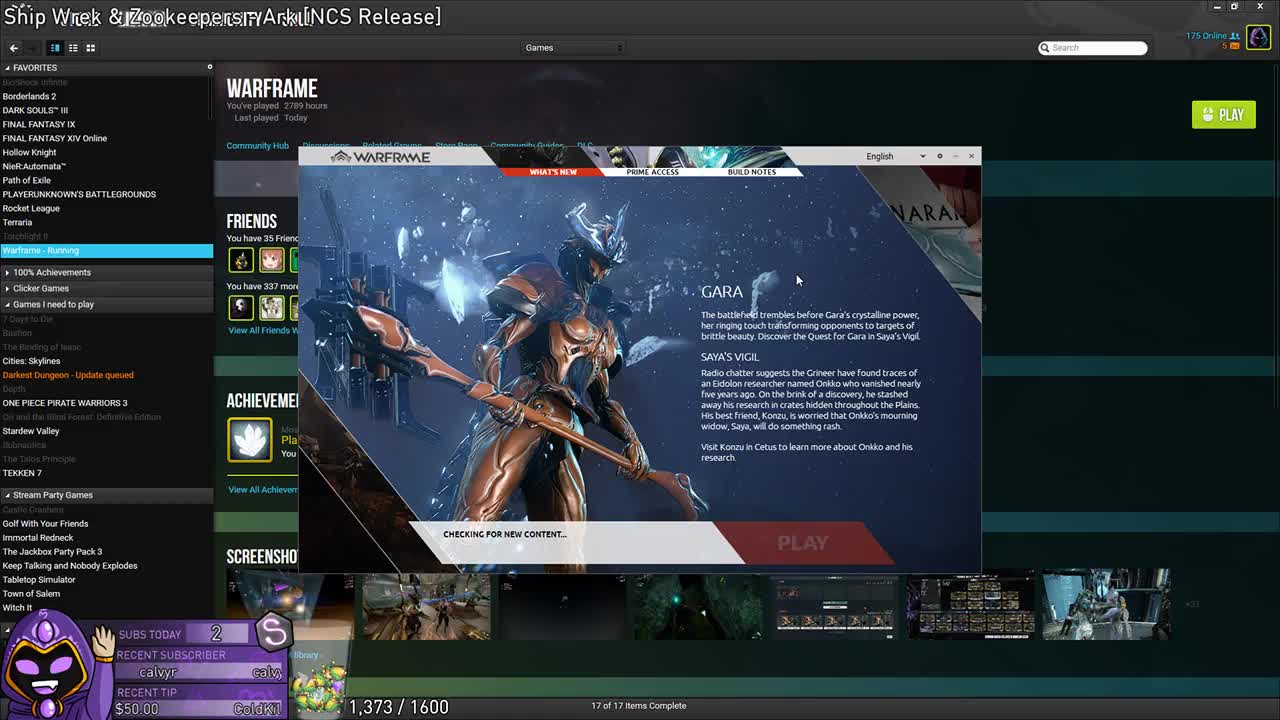The height and width of the screenshot is (720, 1280).
Task: Select Immortal Redneck in the library
Action: coord(38,537)
